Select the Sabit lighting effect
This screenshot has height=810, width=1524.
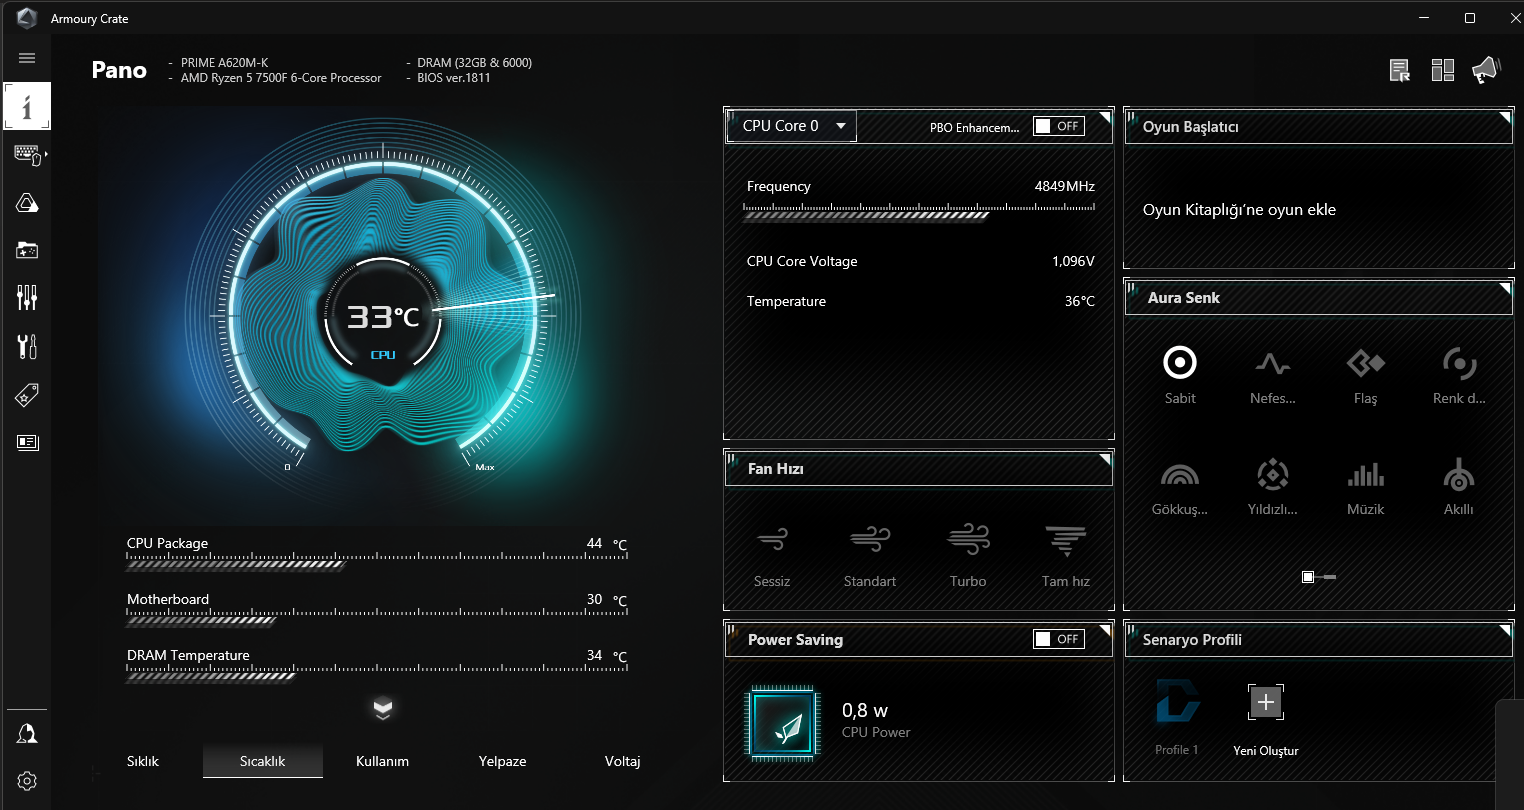[x=1180, y=375]
